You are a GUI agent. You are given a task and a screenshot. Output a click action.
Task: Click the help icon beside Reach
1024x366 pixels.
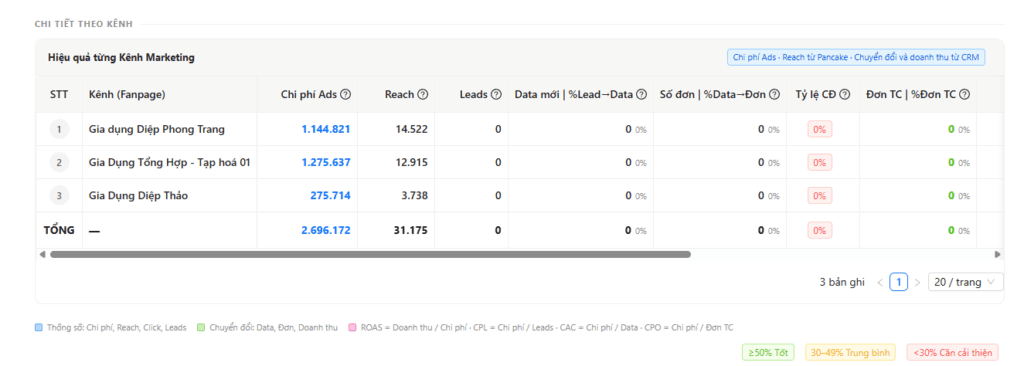[423, 95]
